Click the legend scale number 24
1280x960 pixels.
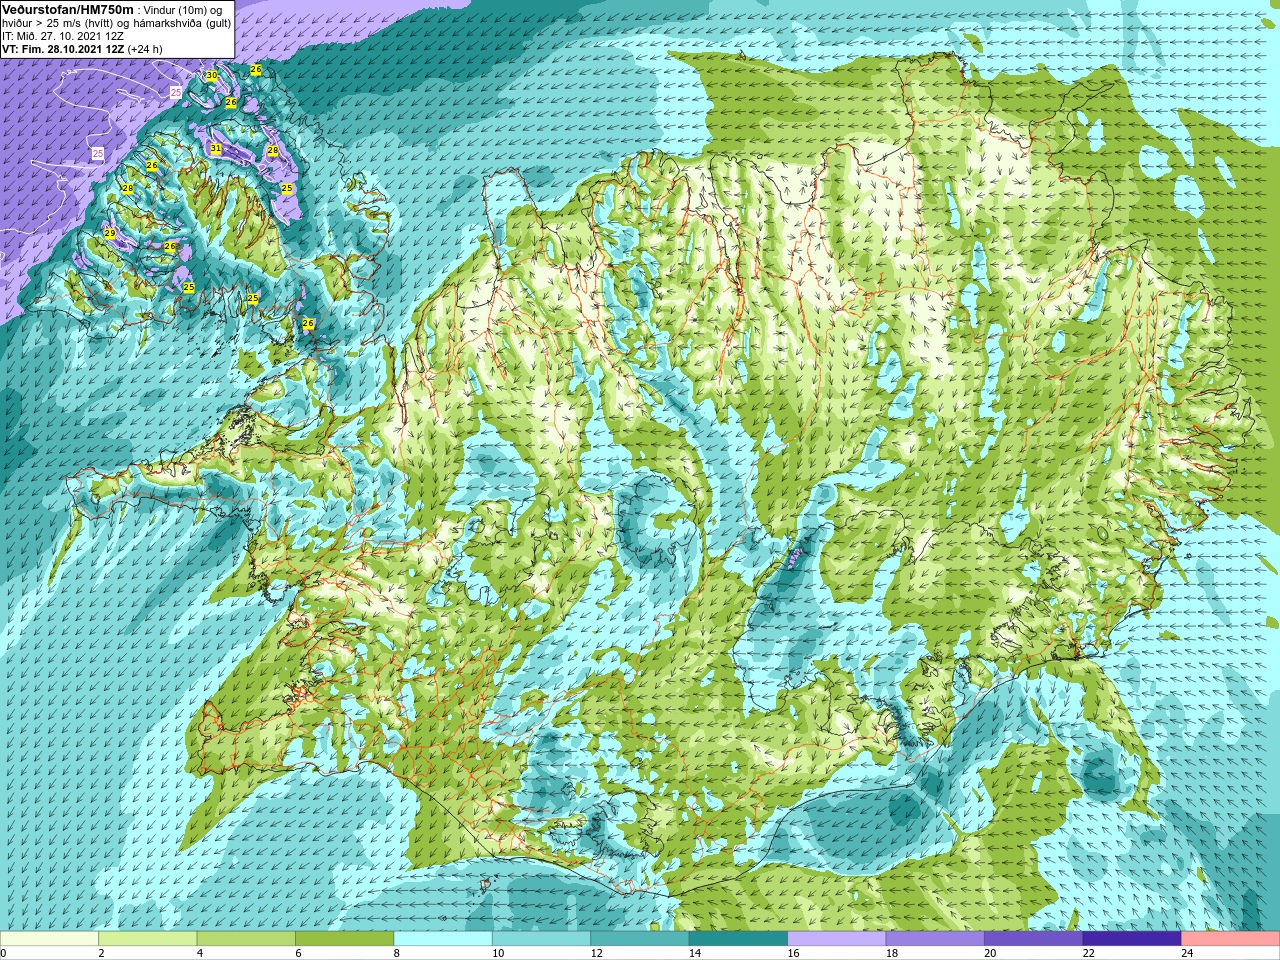pos(1187,953)
